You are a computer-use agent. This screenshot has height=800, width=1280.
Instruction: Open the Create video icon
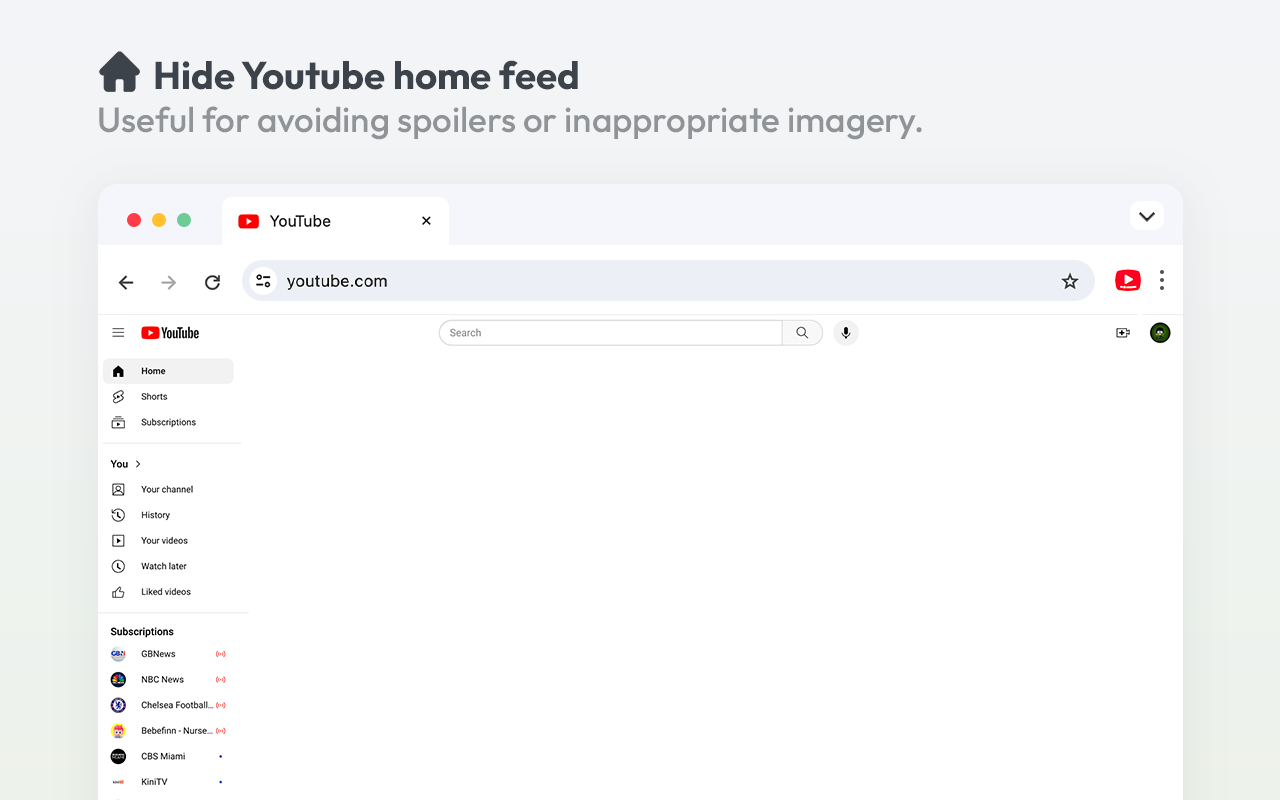(1123, 333)
